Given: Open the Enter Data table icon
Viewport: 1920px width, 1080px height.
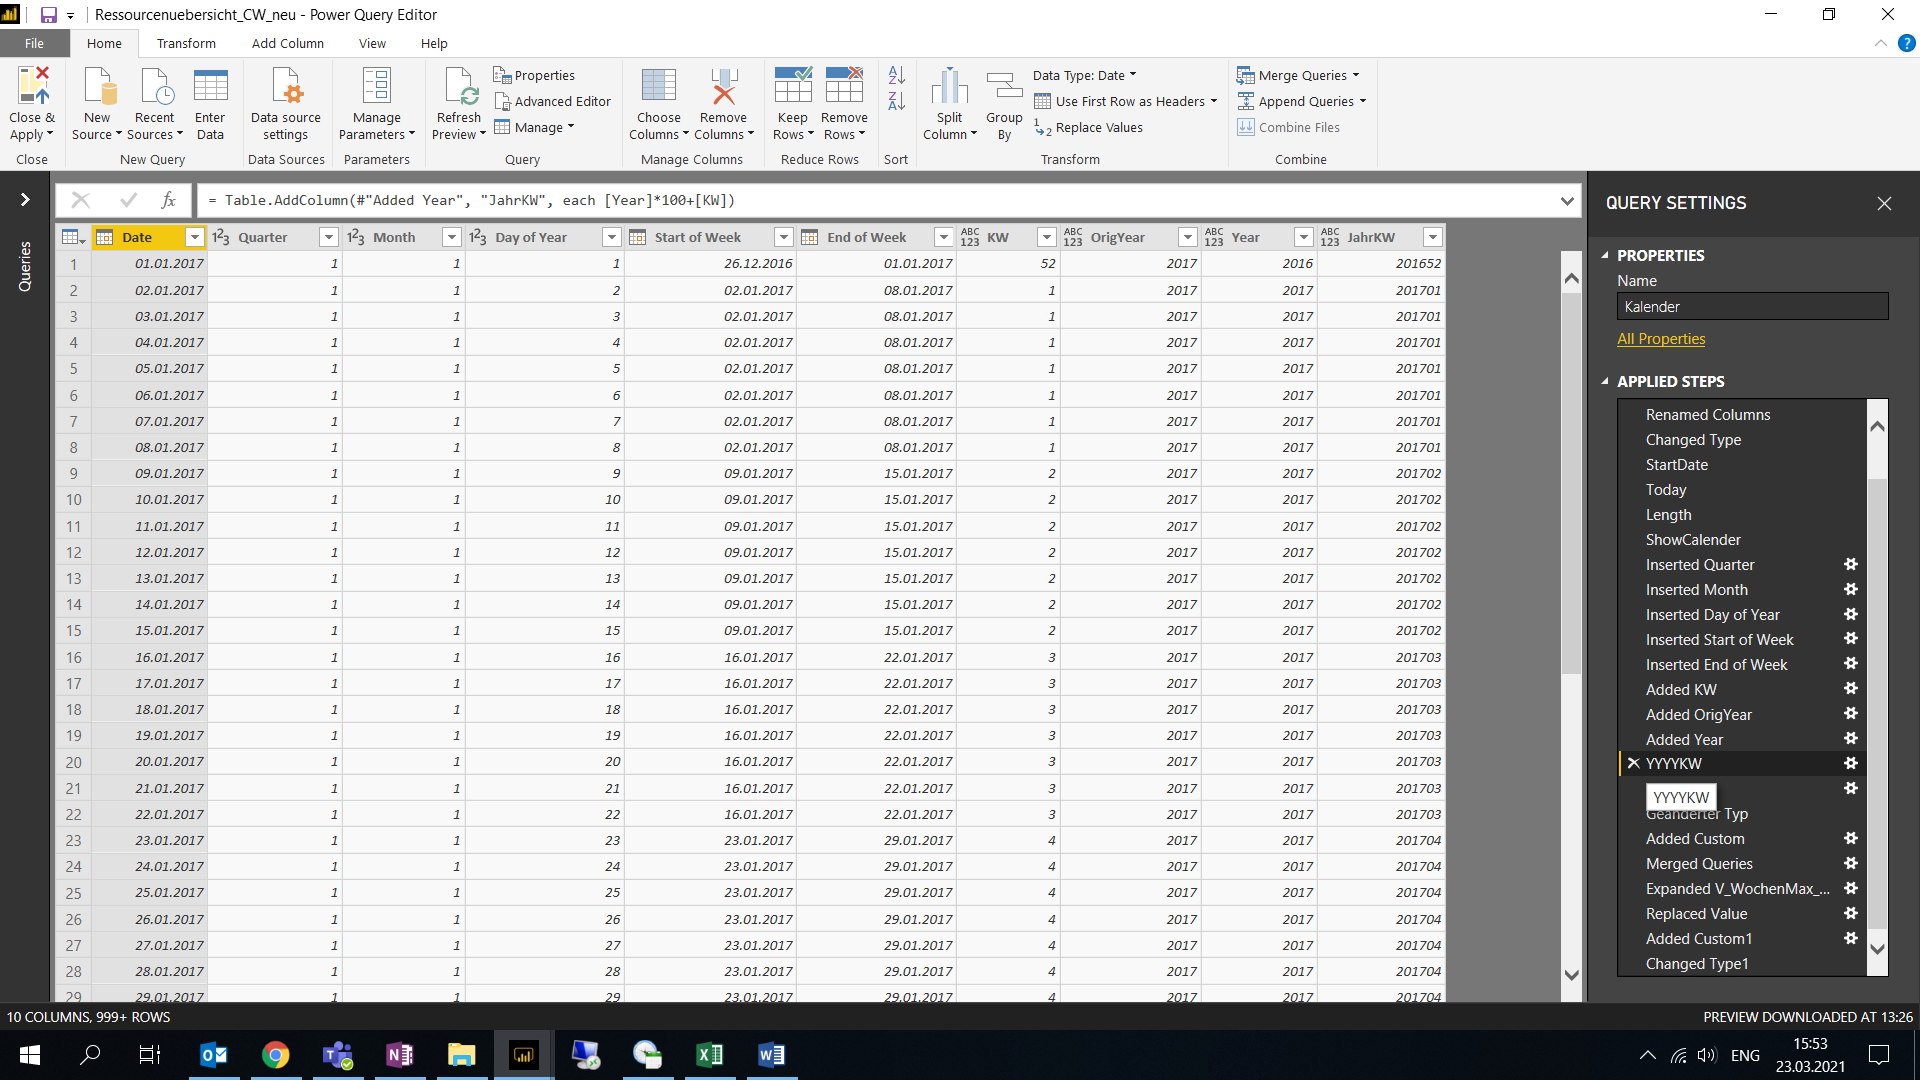Looking at the screenshot, I should click(x=210, y=87).
